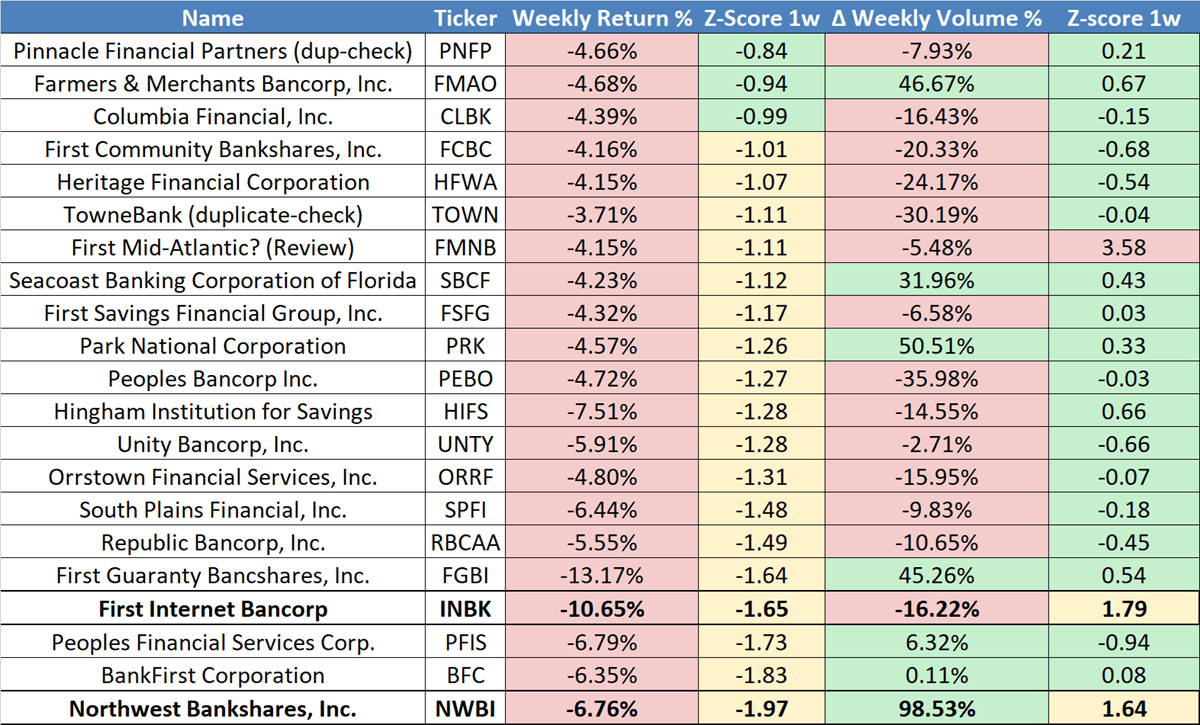Click the bold First Internet Bancorp cell
This screenshot has height=725, width=1200.
[212, 609]
